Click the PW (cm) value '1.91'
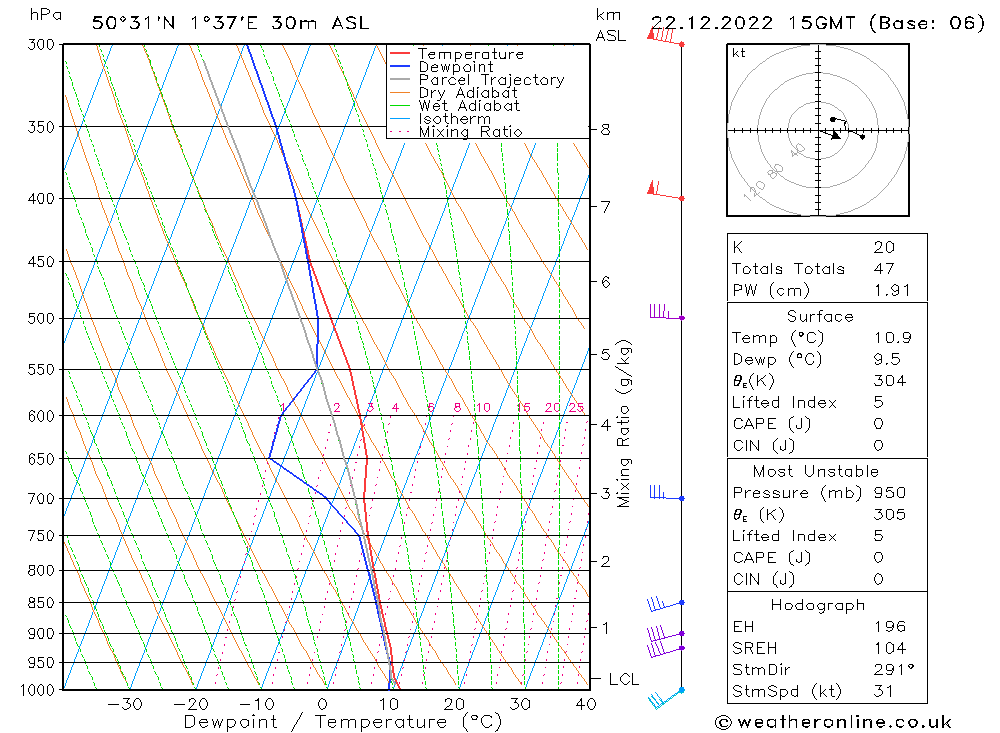 (892, 291)
